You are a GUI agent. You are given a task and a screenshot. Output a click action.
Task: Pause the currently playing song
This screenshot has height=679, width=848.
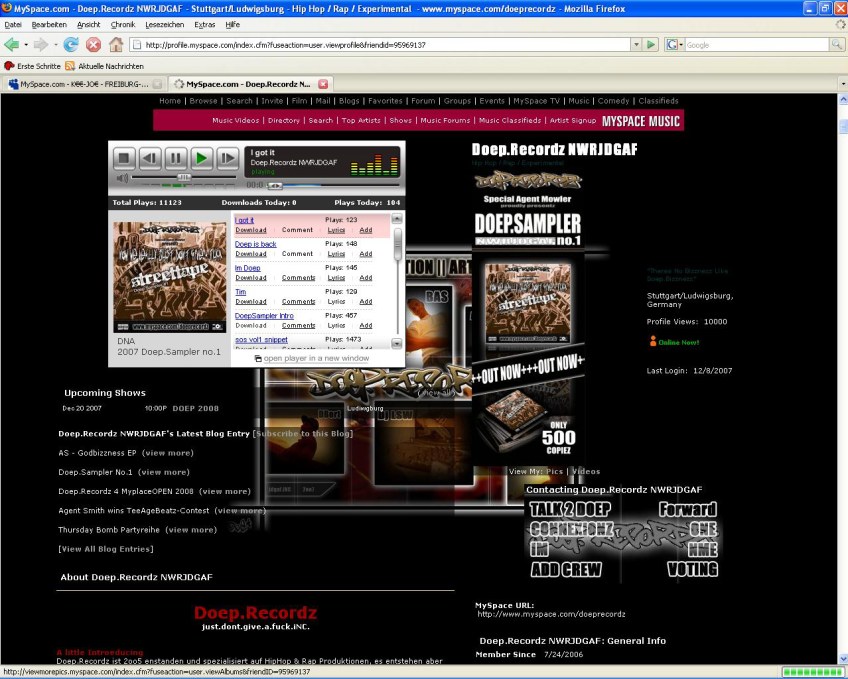(175, 158)
